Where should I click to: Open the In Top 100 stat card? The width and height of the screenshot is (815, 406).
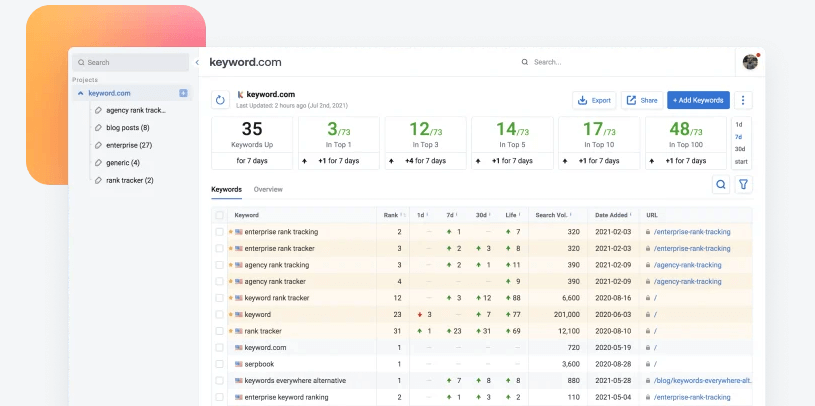(686, 143)
